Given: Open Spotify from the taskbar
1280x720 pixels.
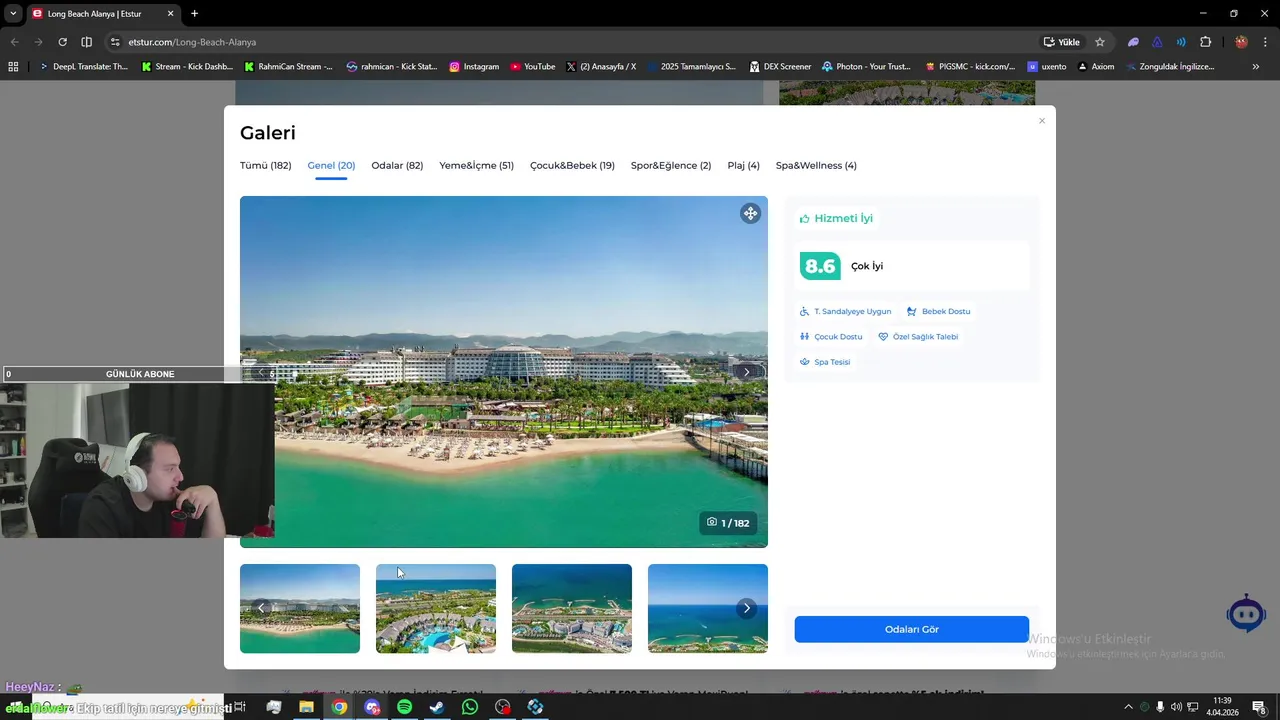Looking at the screenshot, I should (x=404, y=707).
